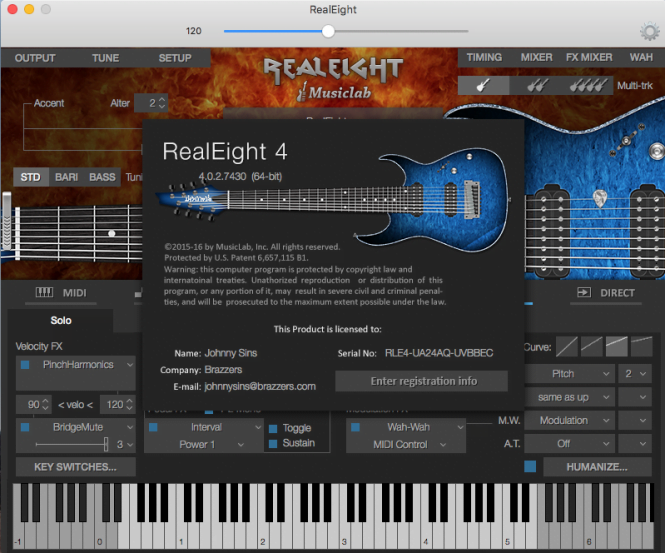Switch to the Solo tab
This screenshot has width=665, height=553.
pos(61,321)
